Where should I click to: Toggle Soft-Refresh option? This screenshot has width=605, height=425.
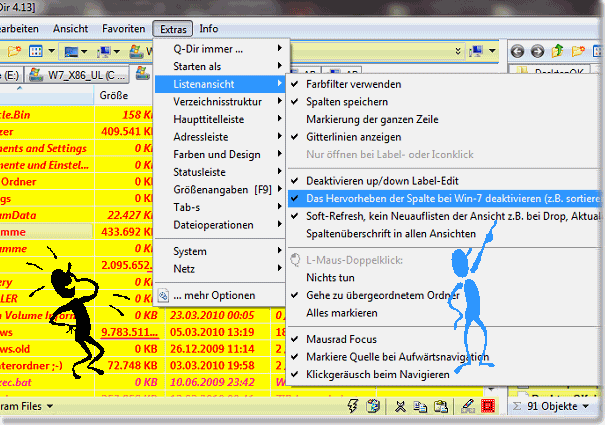[x=444, y=216]
